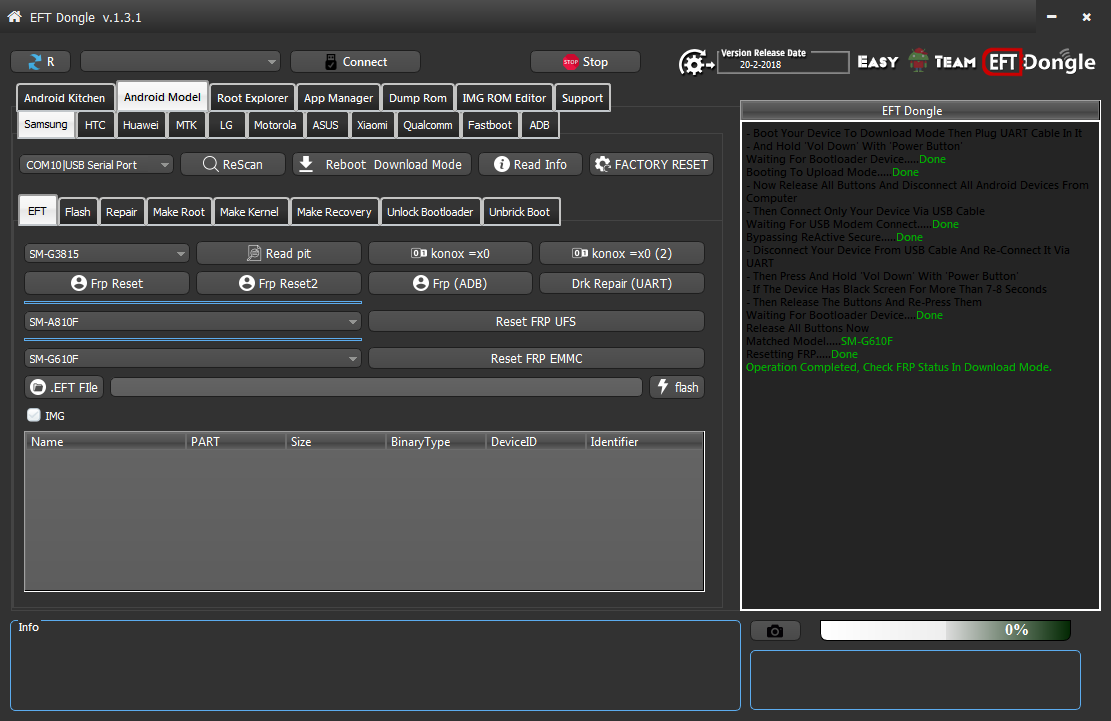
Task: Select the LG brand tab
Action: pyautogui.click(x=226, y=125)
